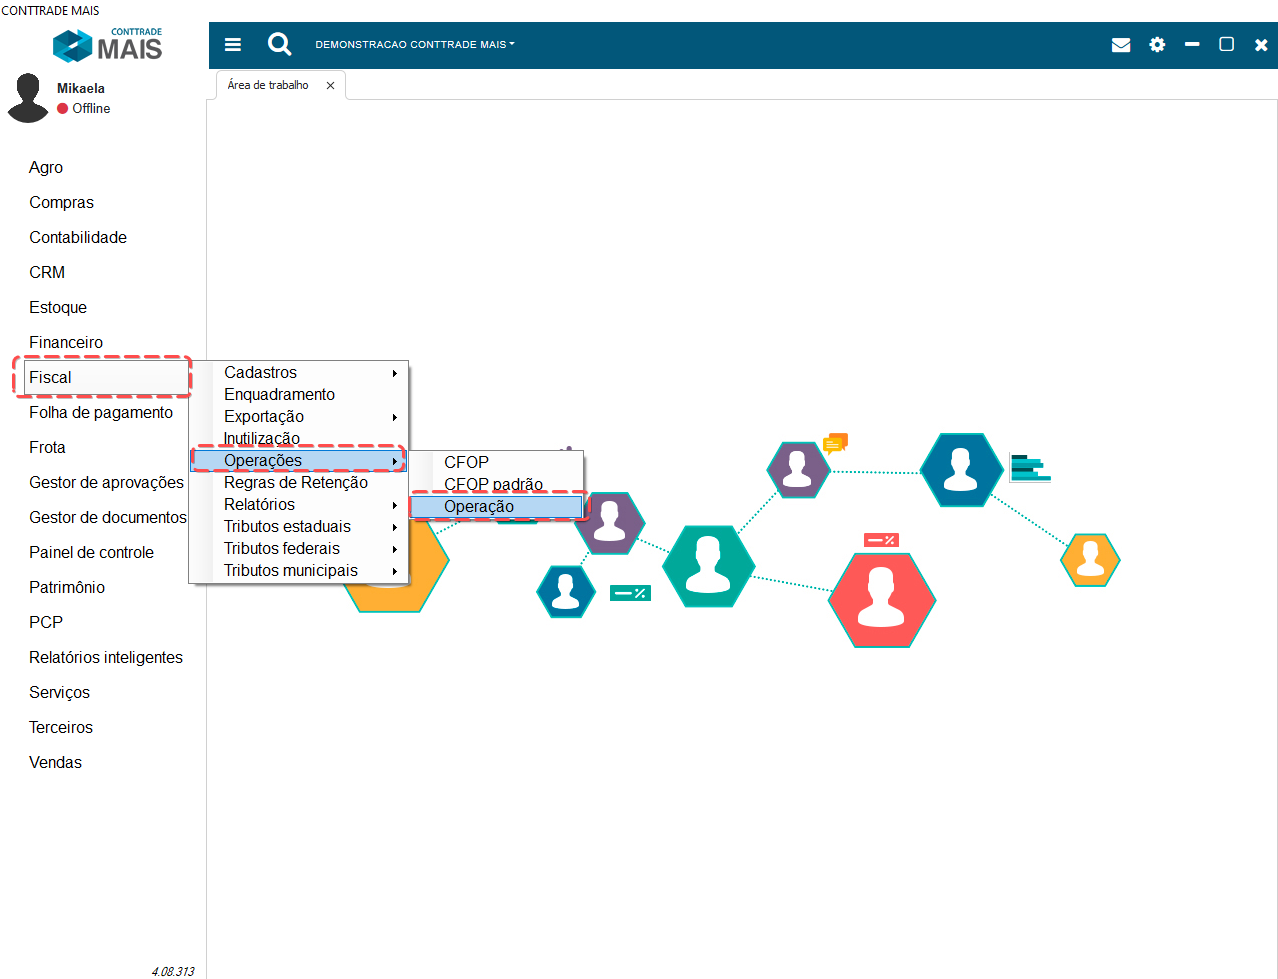Select Operação in the submenu

pyautogui.click(x=480, y=507)
